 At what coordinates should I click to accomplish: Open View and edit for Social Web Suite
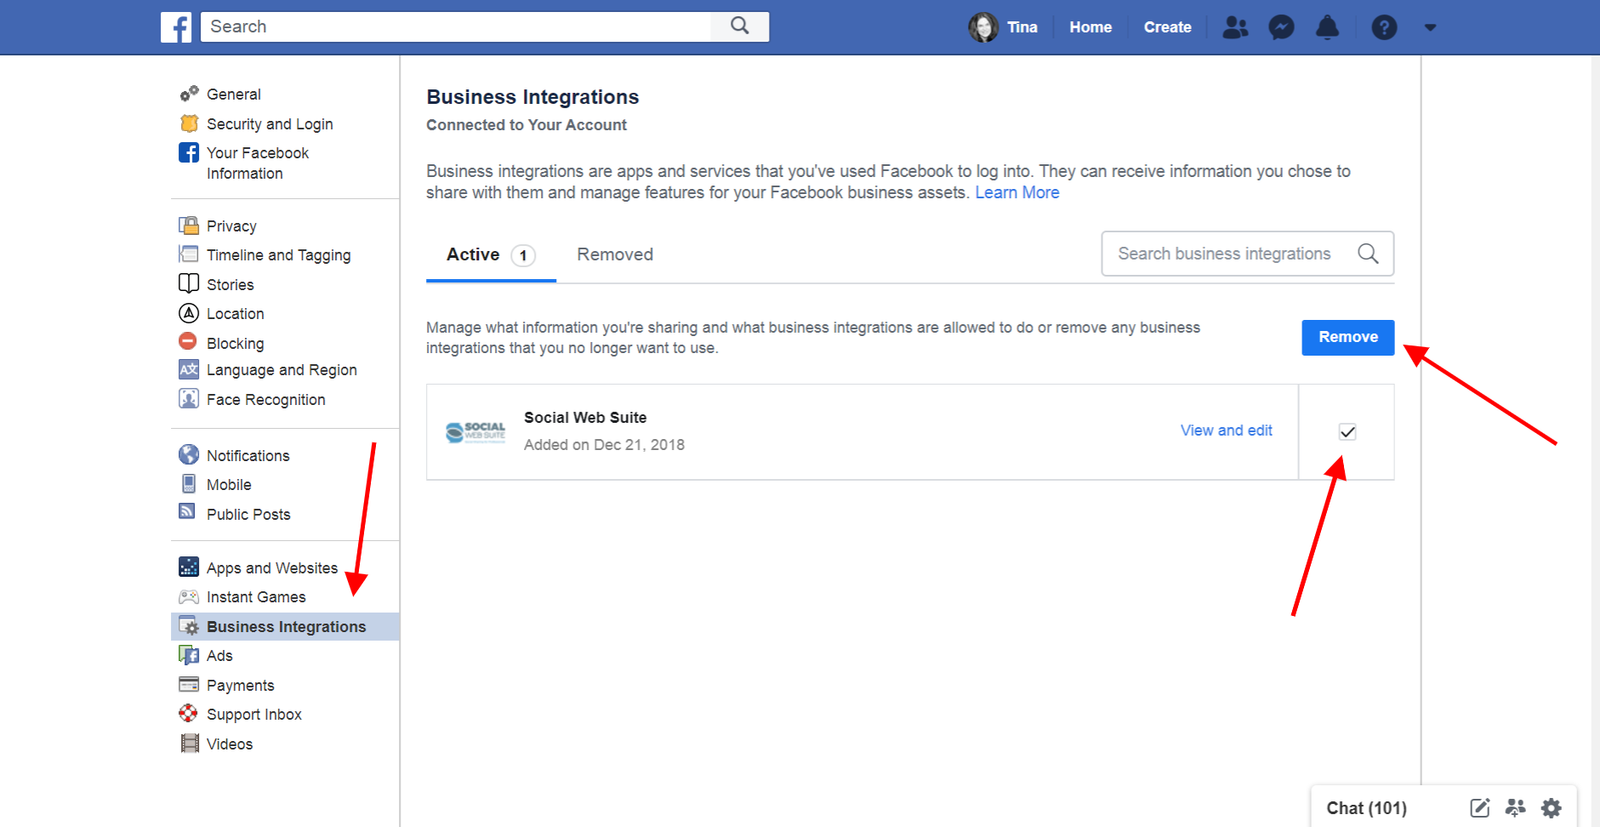click(1226, 430)
